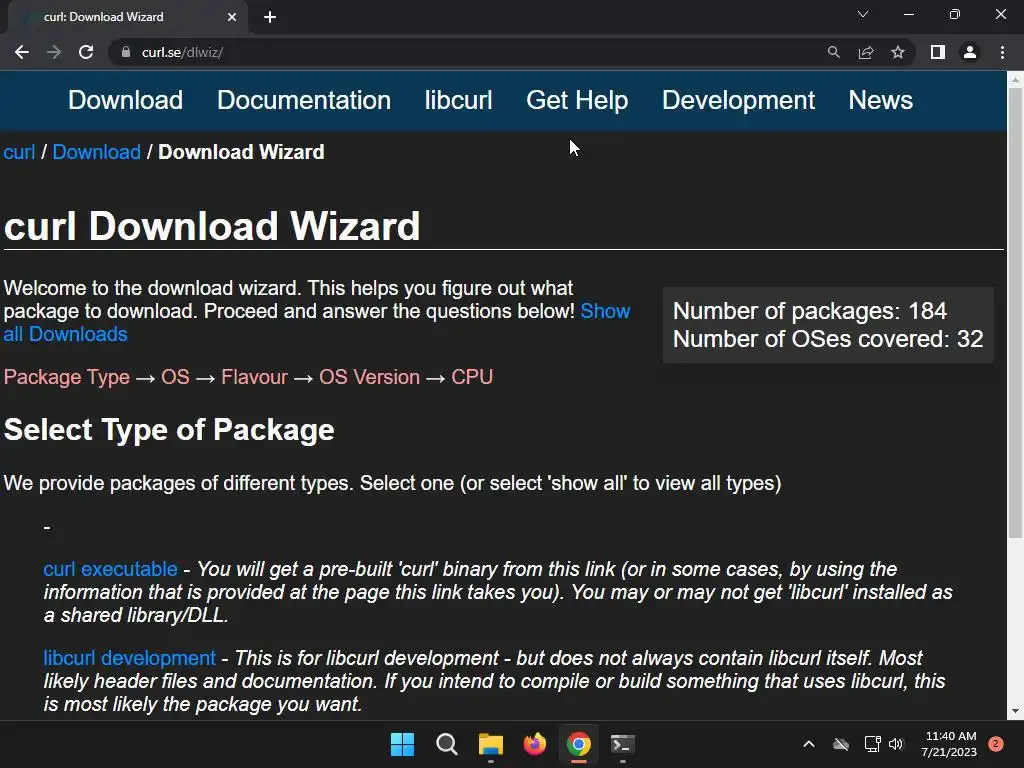Expand the tab search chevron
This screenshot has width=1024, height=768.
(863, 14)
